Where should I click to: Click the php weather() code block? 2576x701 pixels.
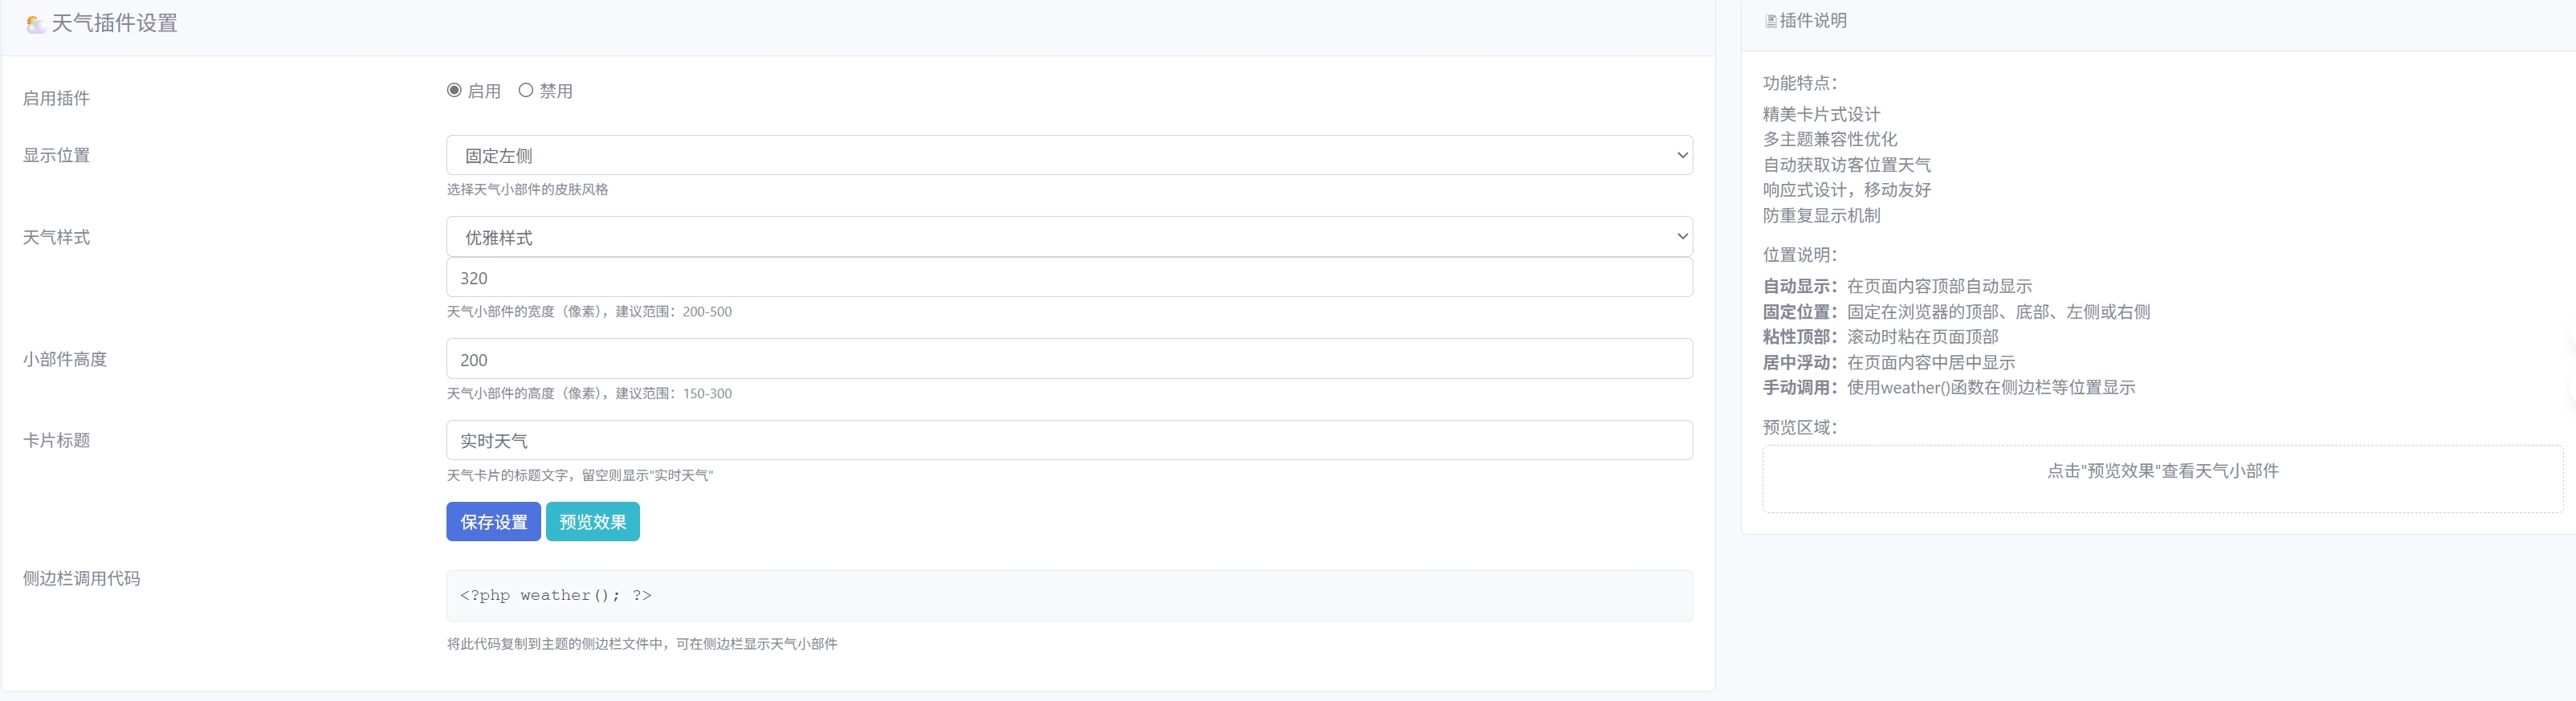[x=1068, y=595]
